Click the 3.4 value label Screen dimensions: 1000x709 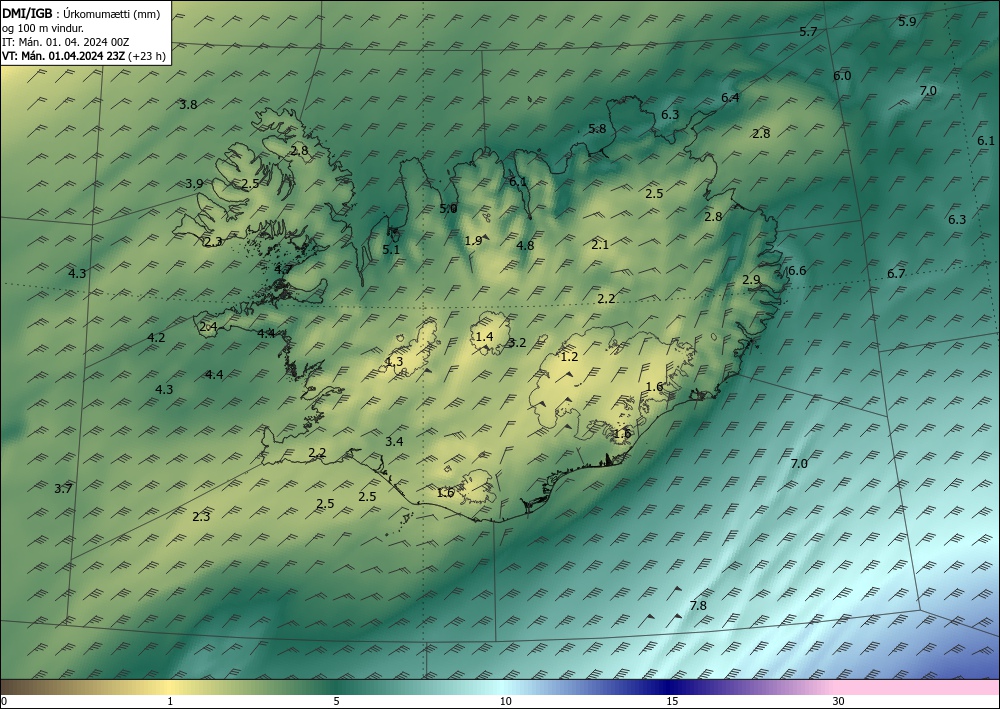click(394, 441)
